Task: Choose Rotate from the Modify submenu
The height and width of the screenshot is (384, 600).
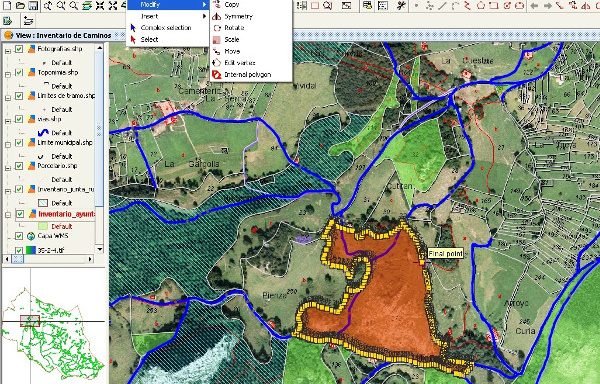Action: click(234, 28)
